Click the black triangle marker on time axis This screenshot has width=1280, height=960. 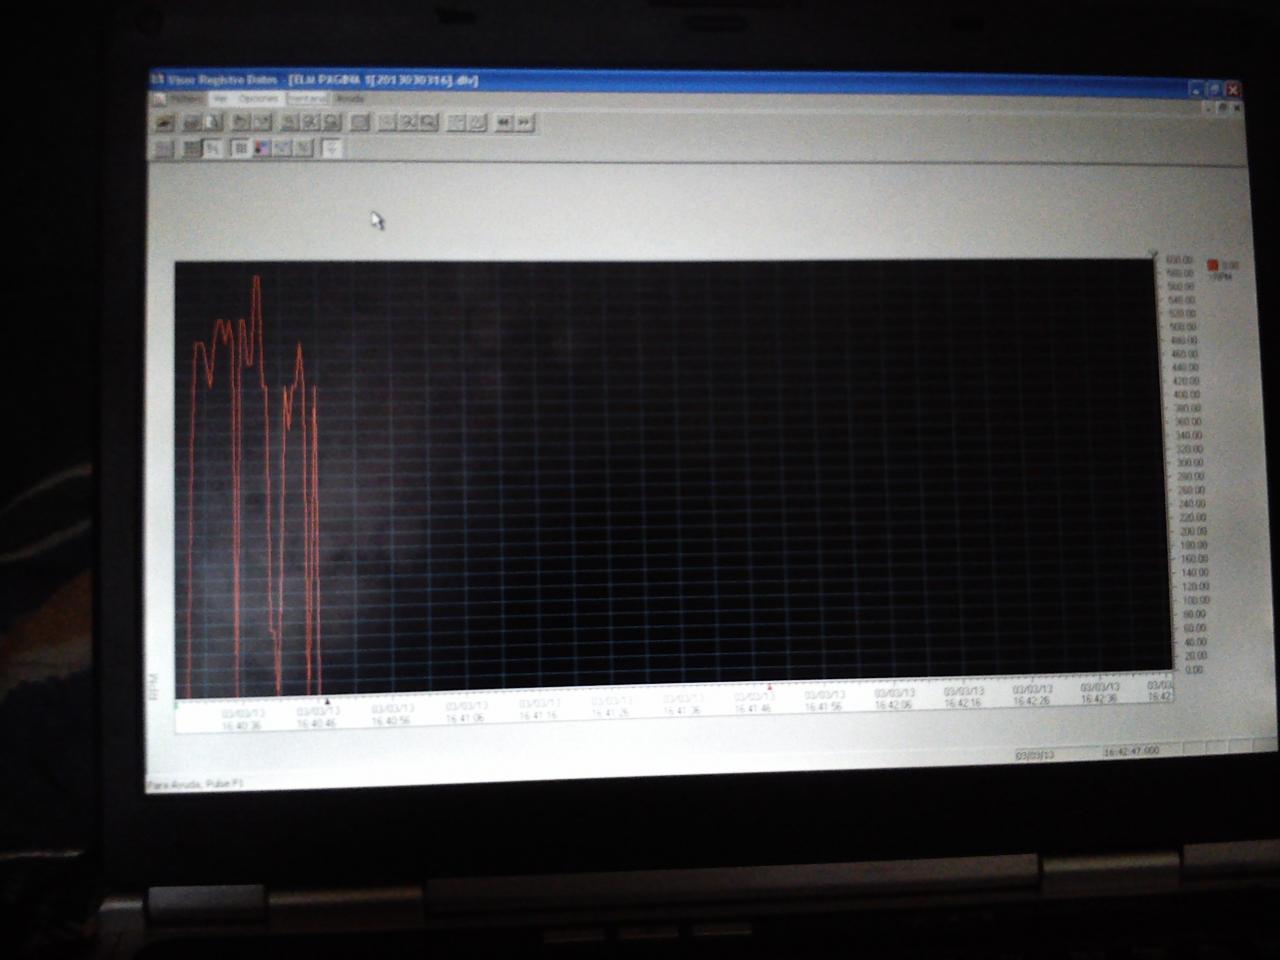327,701
